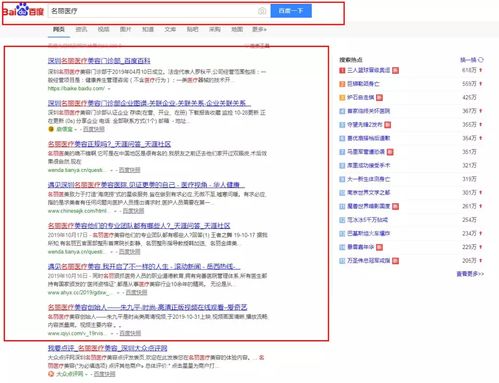
Task: Click the 321万 count in hot searches
Action: coord(469,166)
